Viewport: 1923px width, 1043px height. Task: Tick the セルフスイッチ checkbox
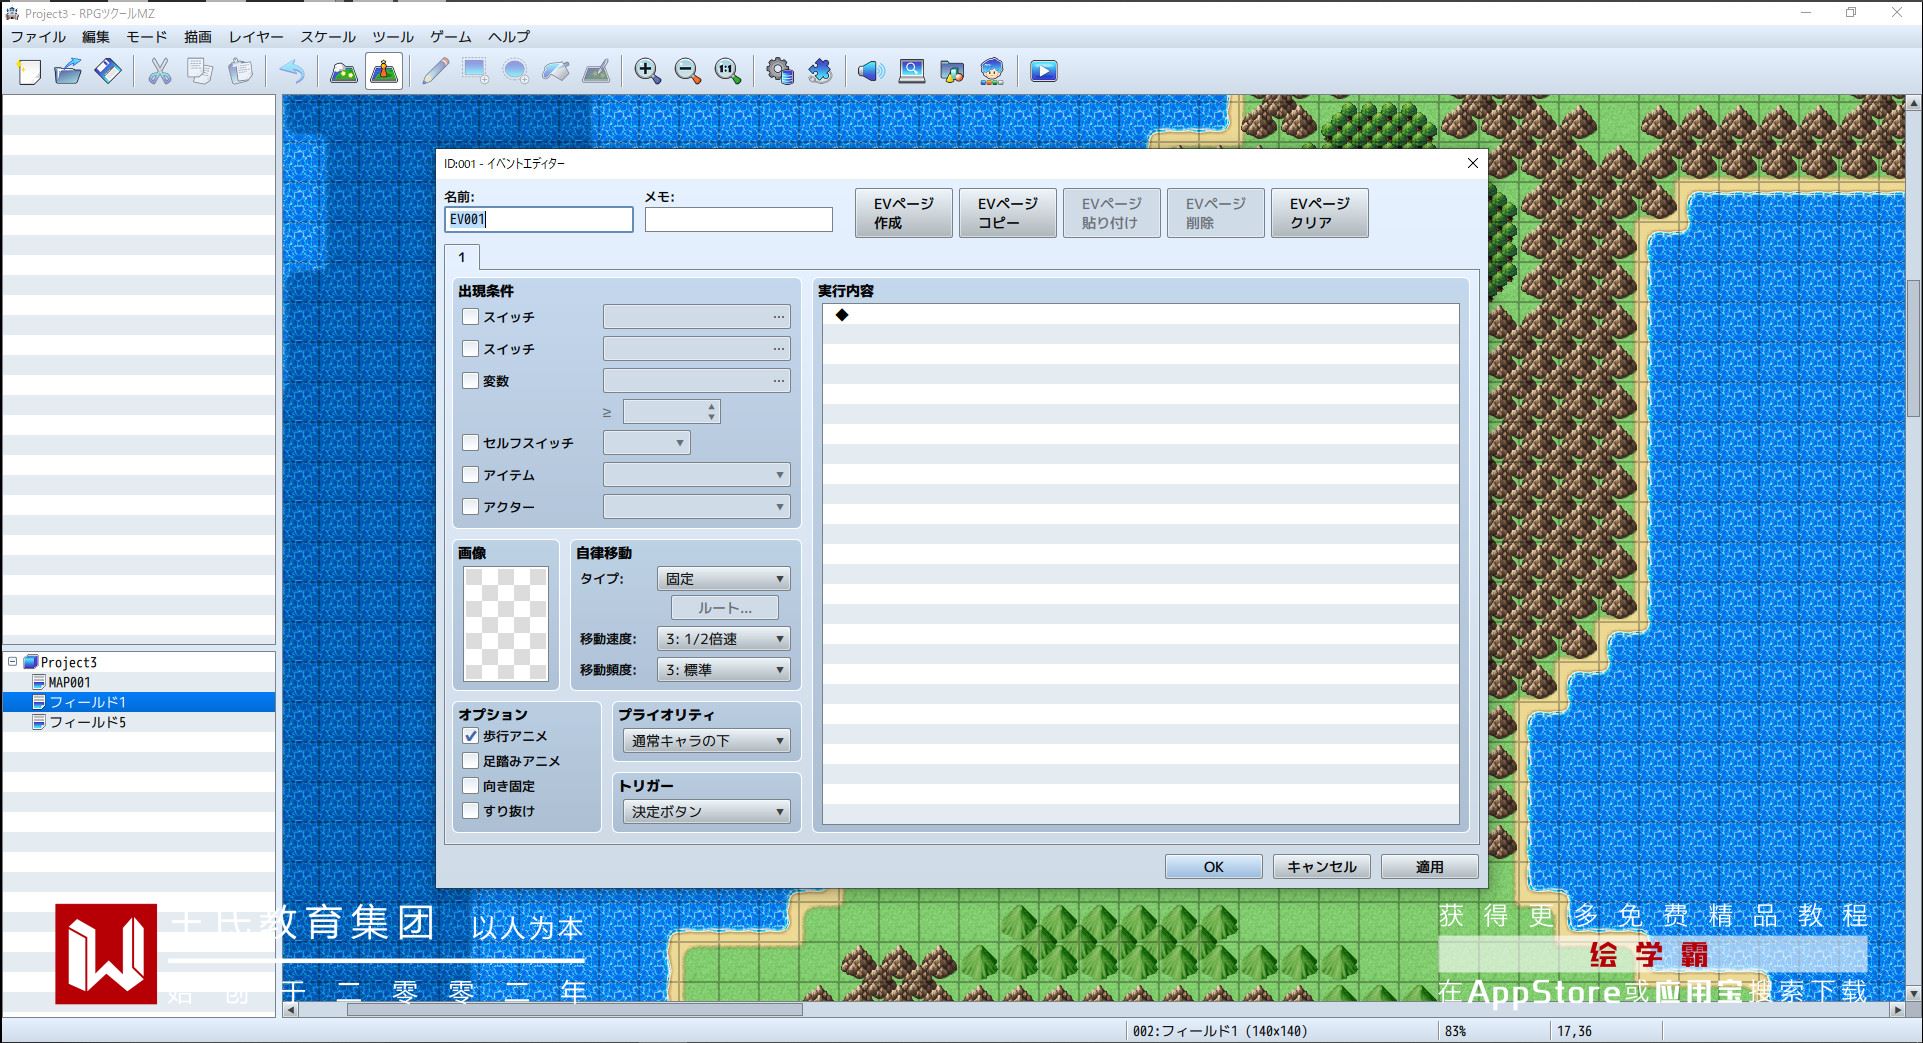point(471,443)
